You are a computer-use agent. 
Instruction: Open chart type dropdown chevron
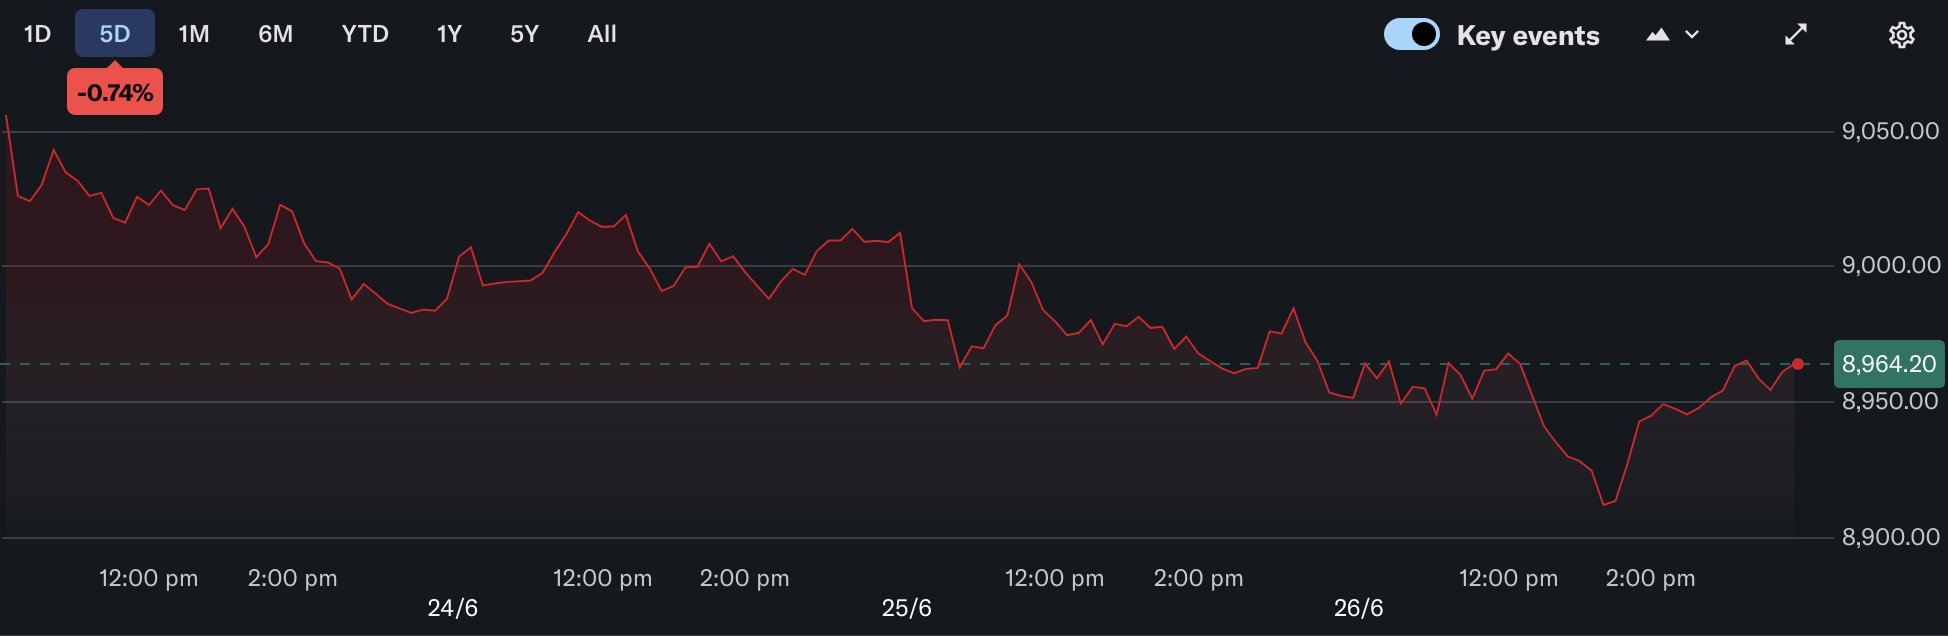click(1692, 35)
